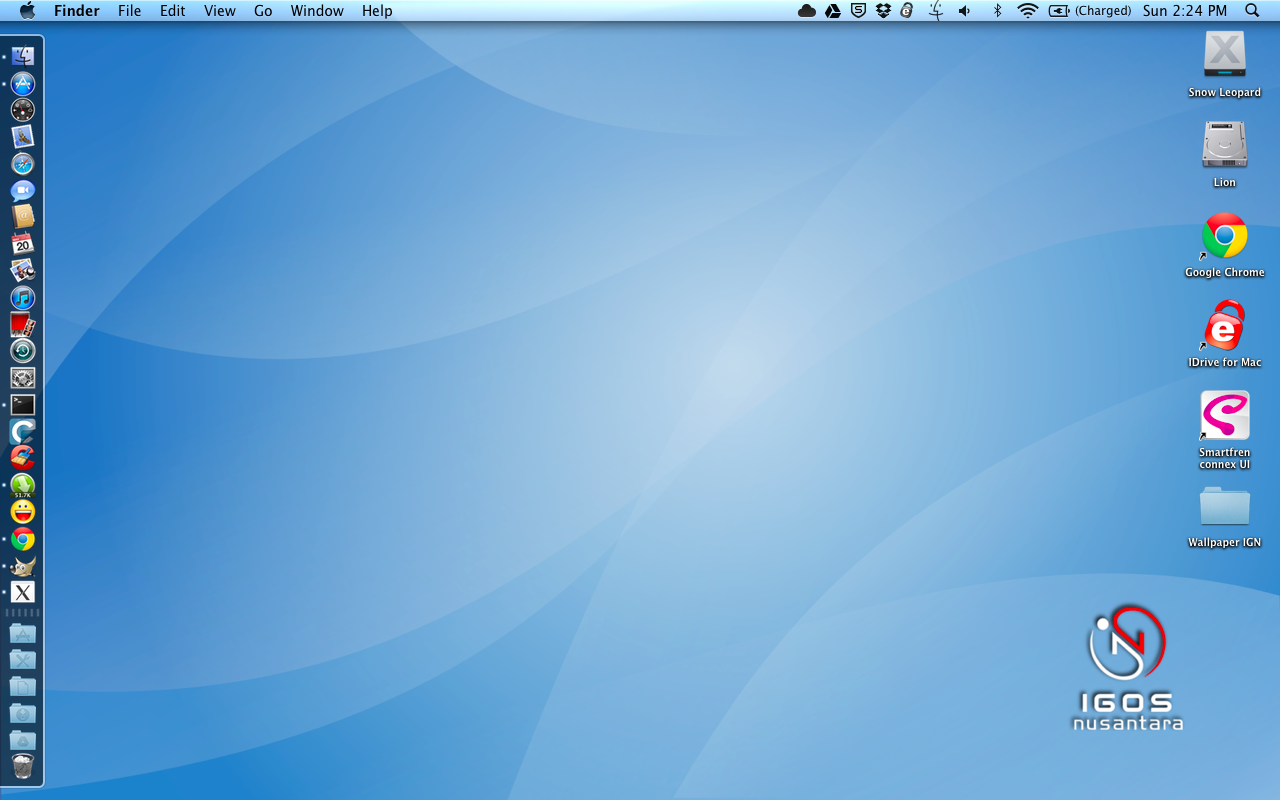This screenshot has height=800, width=1280.
Task: Select Google Chrome desktop shortcut
Action: 1225,244
